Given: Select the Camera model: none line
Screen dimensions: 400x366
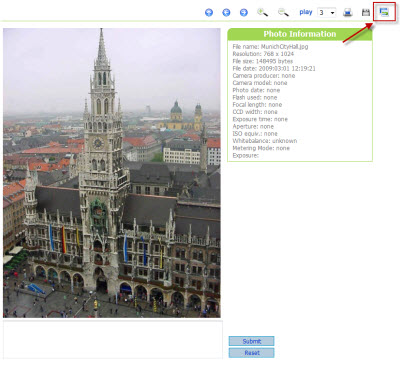Looking at the screenshot, I should click(260, 83).
